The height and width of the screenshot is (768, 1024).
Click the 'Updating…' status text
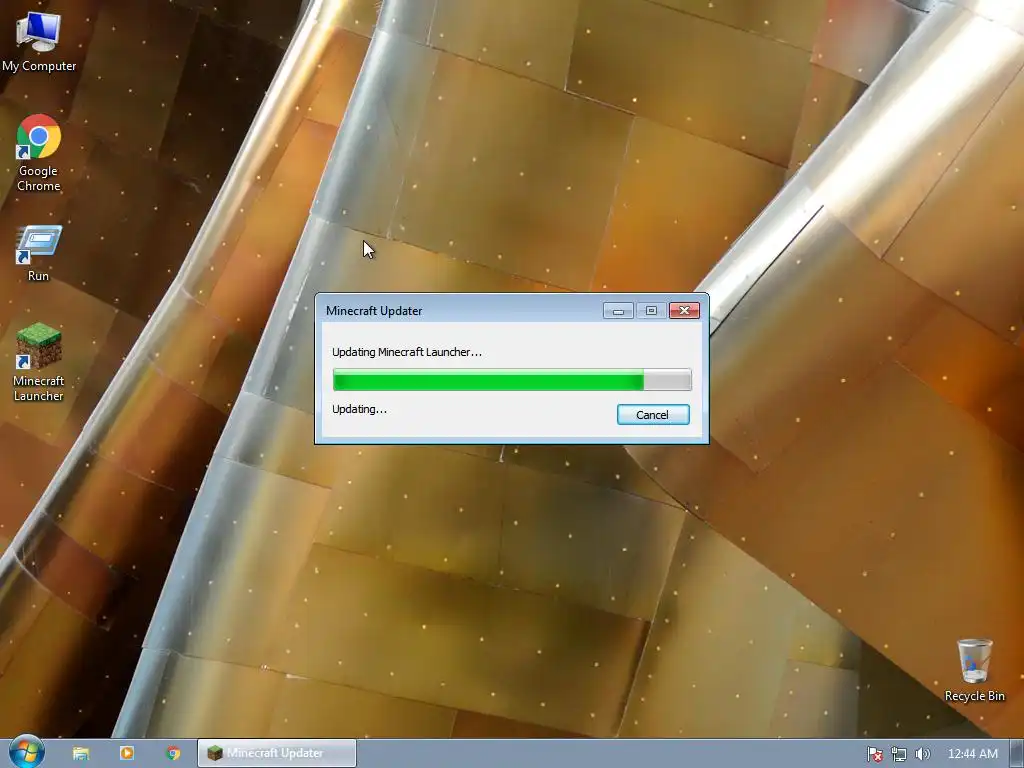[359, 409]
